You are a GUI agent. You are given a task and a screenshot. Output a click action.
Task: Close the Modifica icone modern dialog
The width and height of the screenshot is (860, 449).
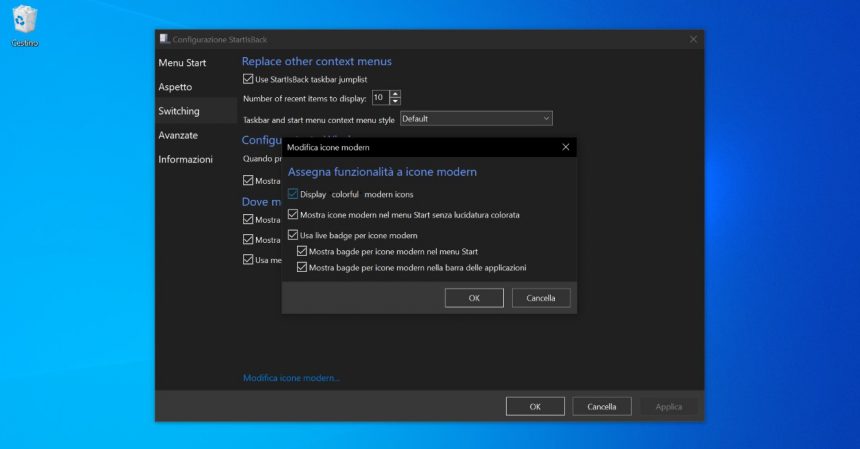[x=565, y=147]
